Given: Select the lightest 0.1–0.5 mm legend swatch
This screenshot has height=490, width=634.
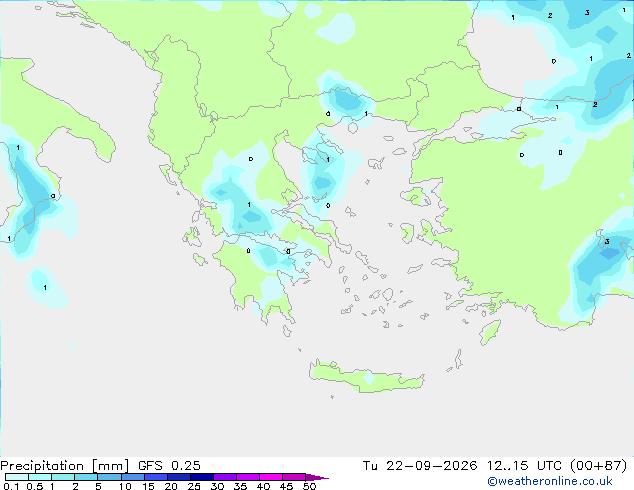Looking at the screenshot, I should [x=17, y=477].
